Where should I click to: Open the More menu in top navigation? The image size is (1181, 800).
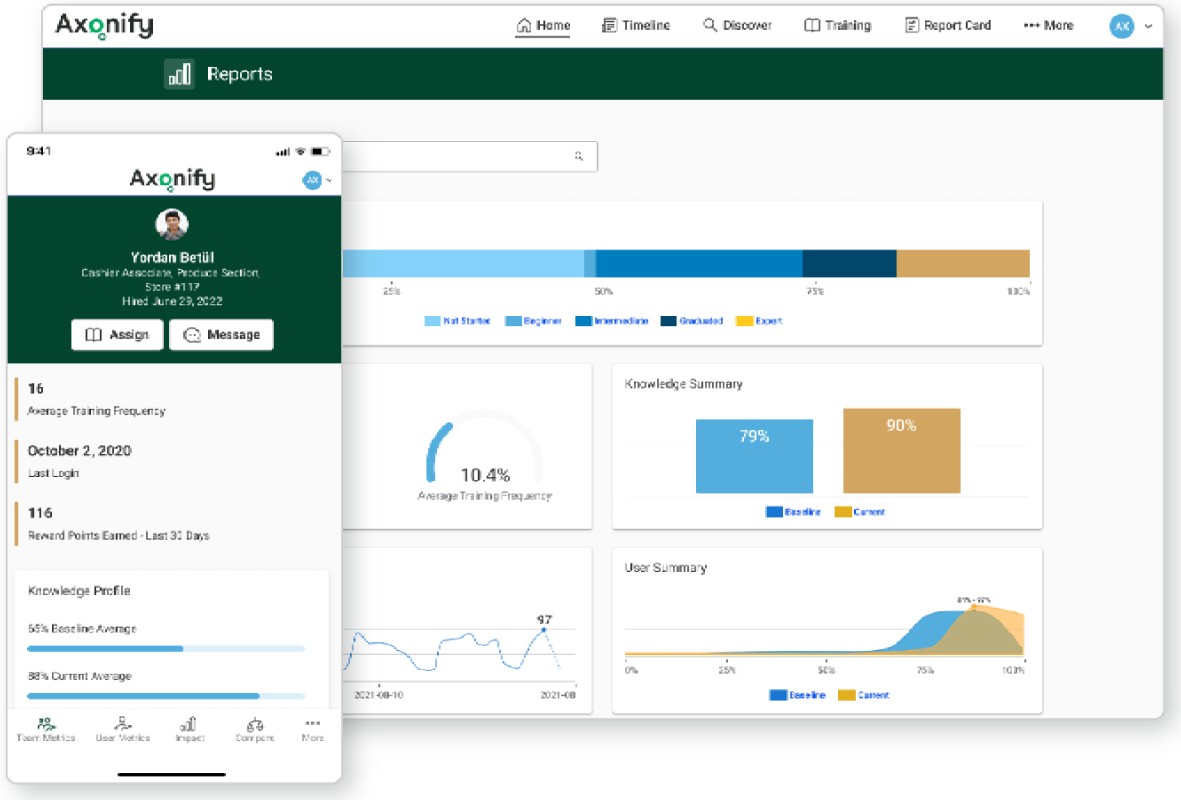[x=1048, y=26]
